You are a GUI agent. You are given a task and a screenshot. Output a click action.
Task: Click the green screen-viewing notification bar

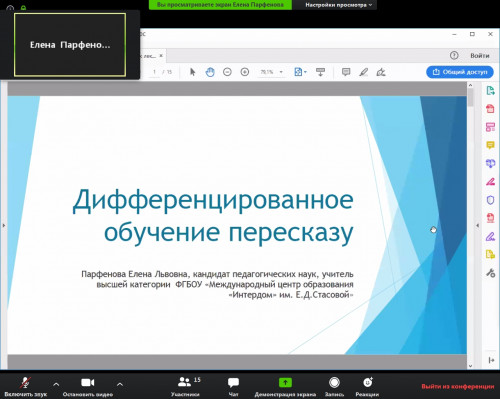[220, 5]
